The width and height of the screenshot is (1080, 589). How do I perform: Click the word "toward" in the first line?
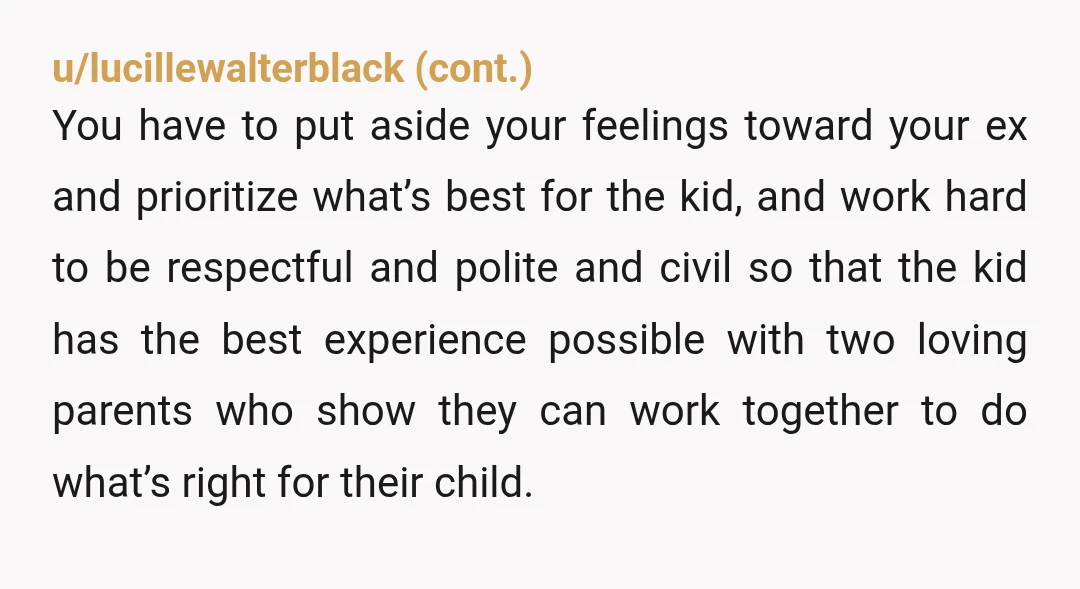[x=808, y=127]
